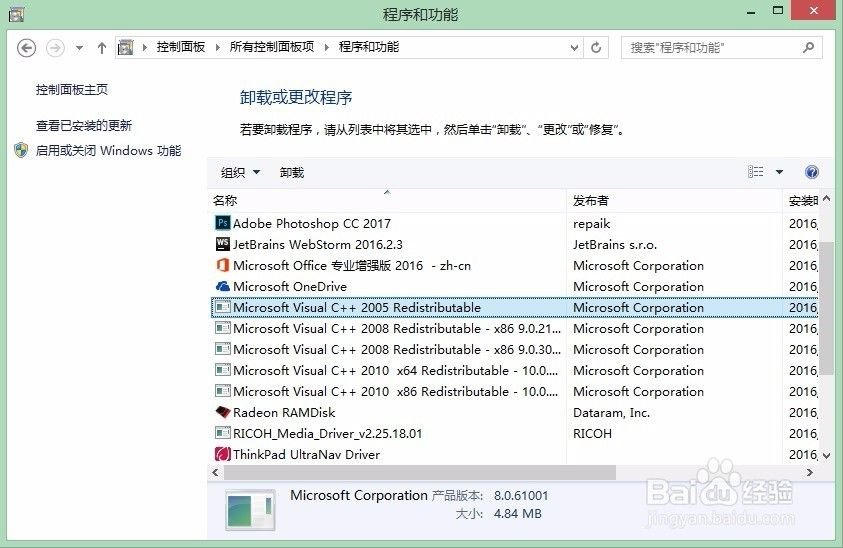Navigate to 控制面板 breadcrumb
The width and height of the screenshot is (843, 548).
point(181,47)
